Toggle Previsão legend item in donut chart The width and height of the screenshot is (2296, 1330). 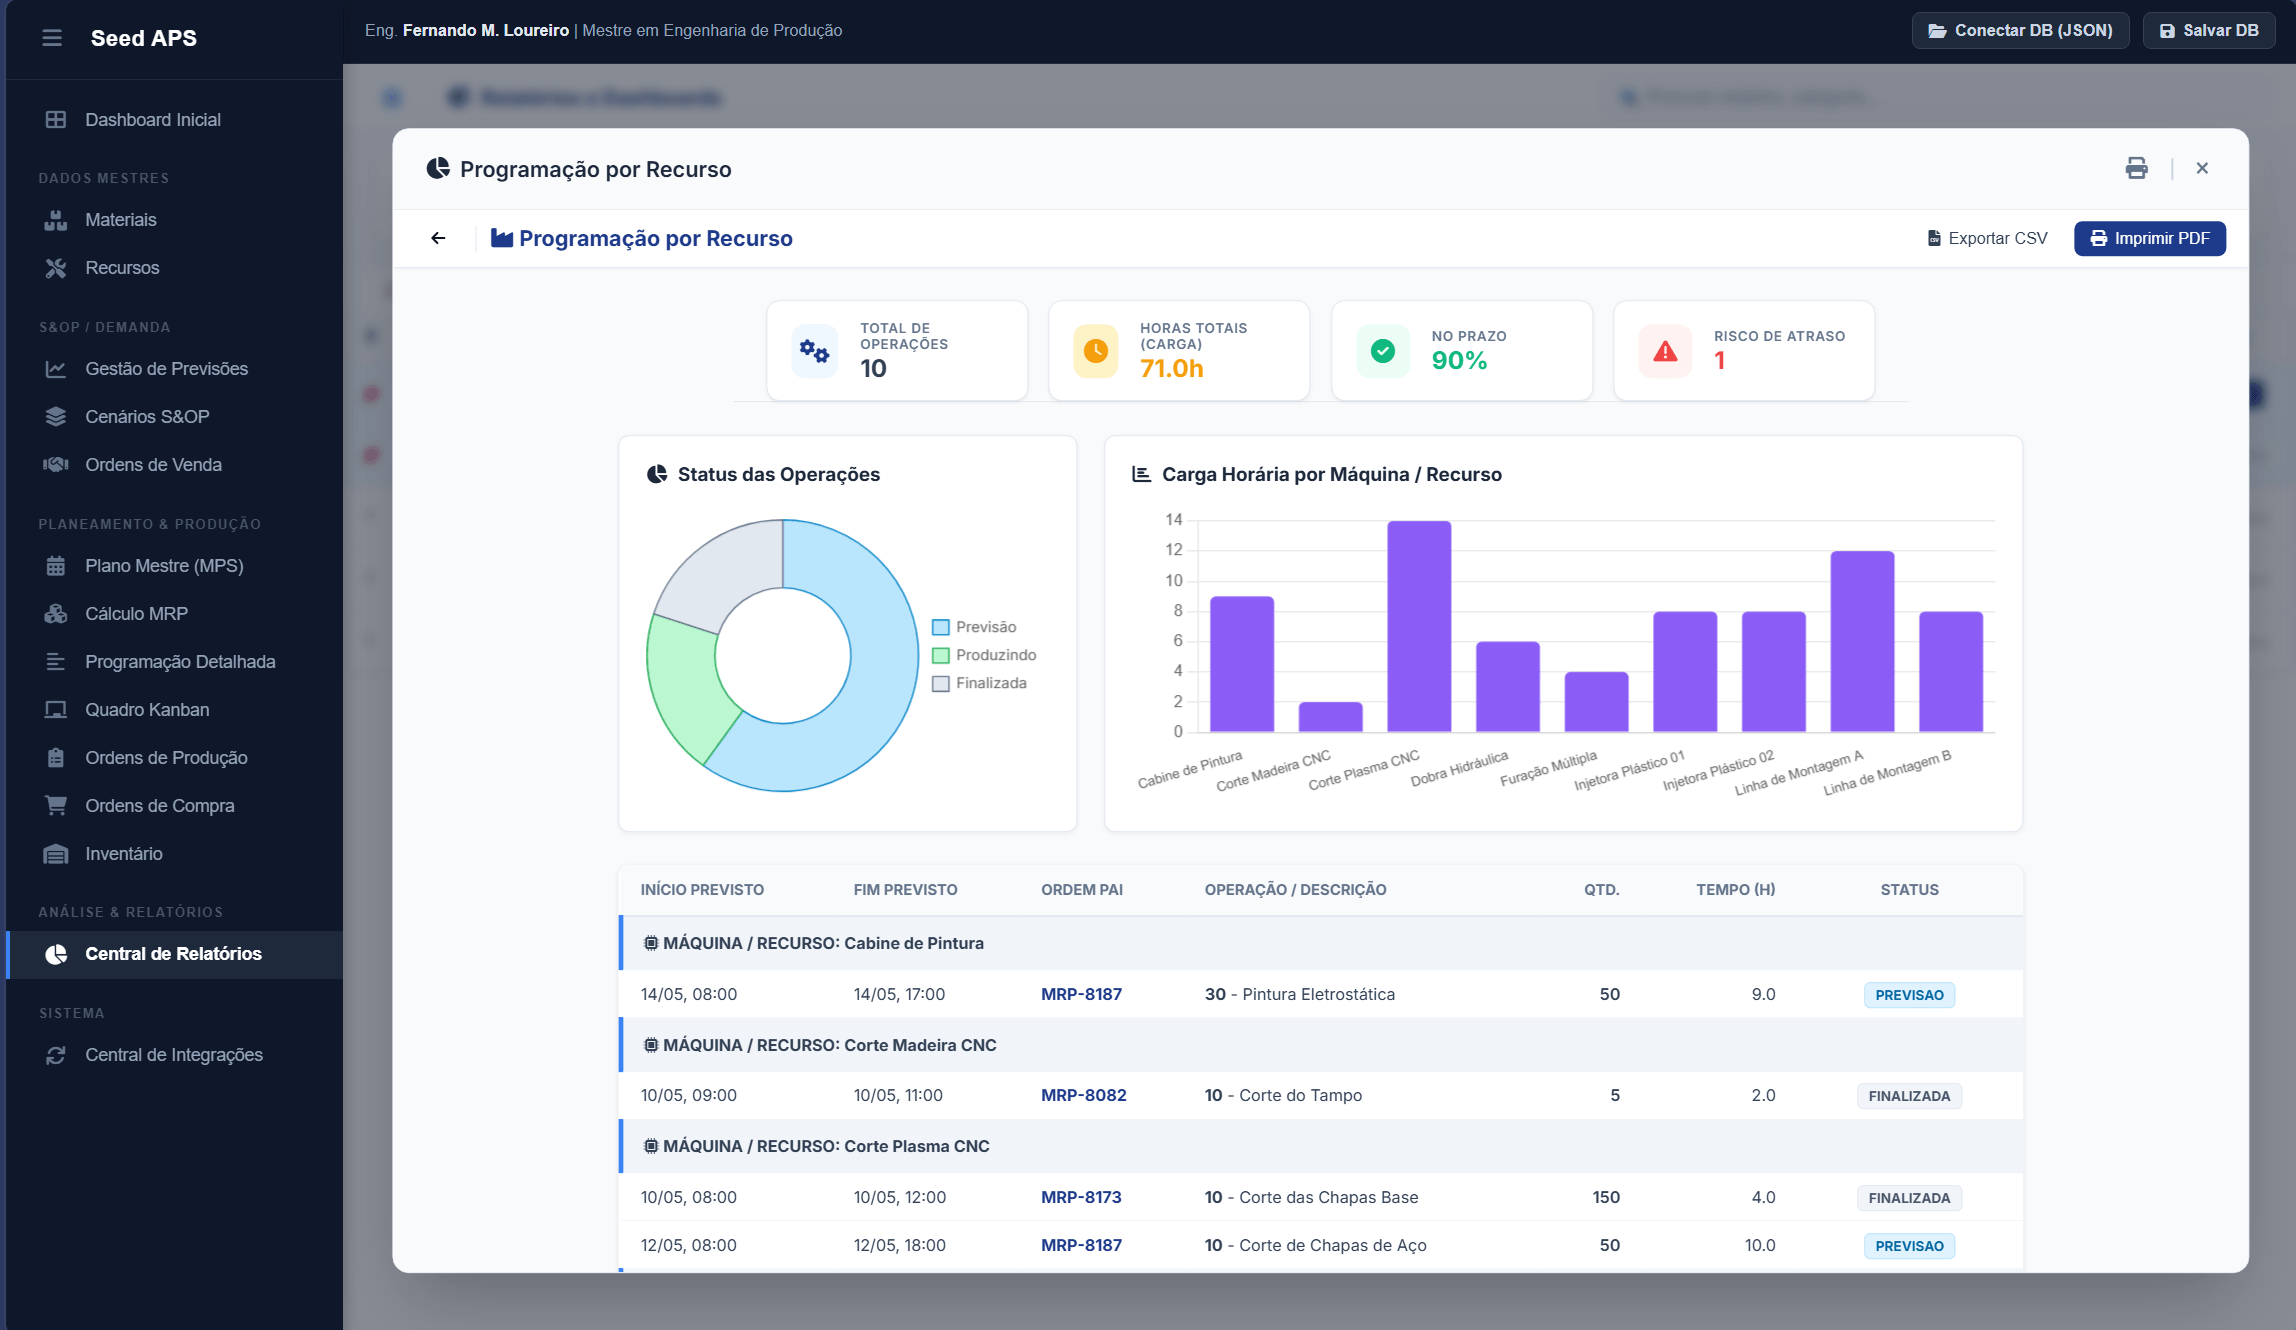[x=974, y=627]
